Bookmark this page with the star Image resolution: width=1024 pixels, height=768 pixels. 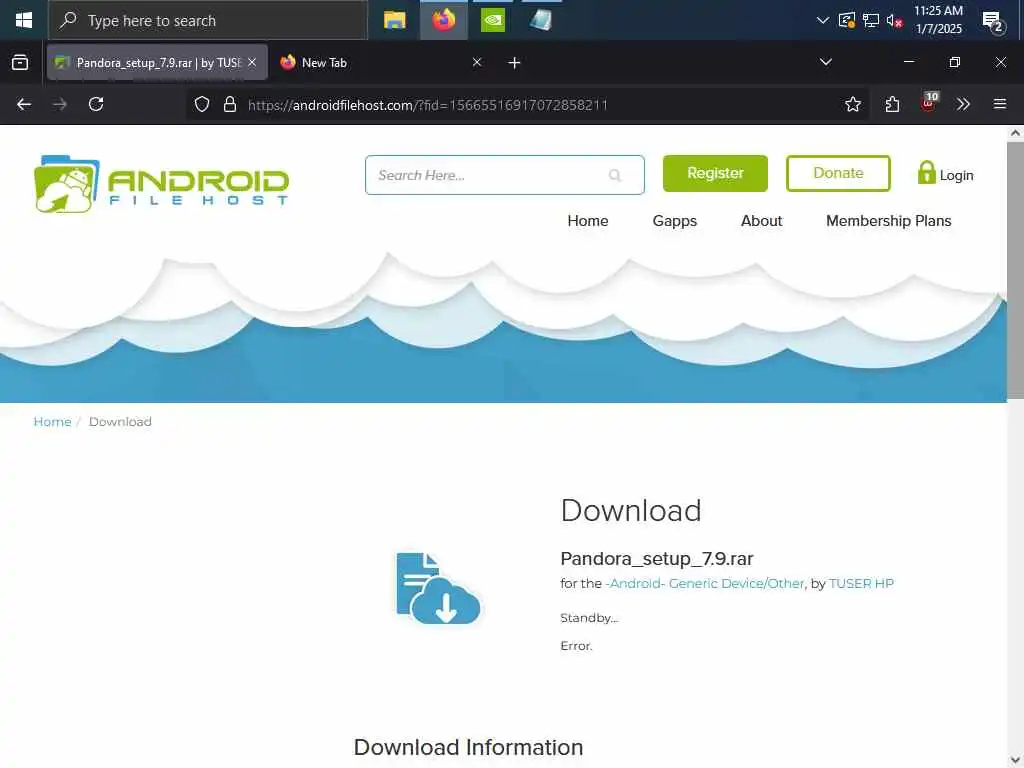[852, 104]
